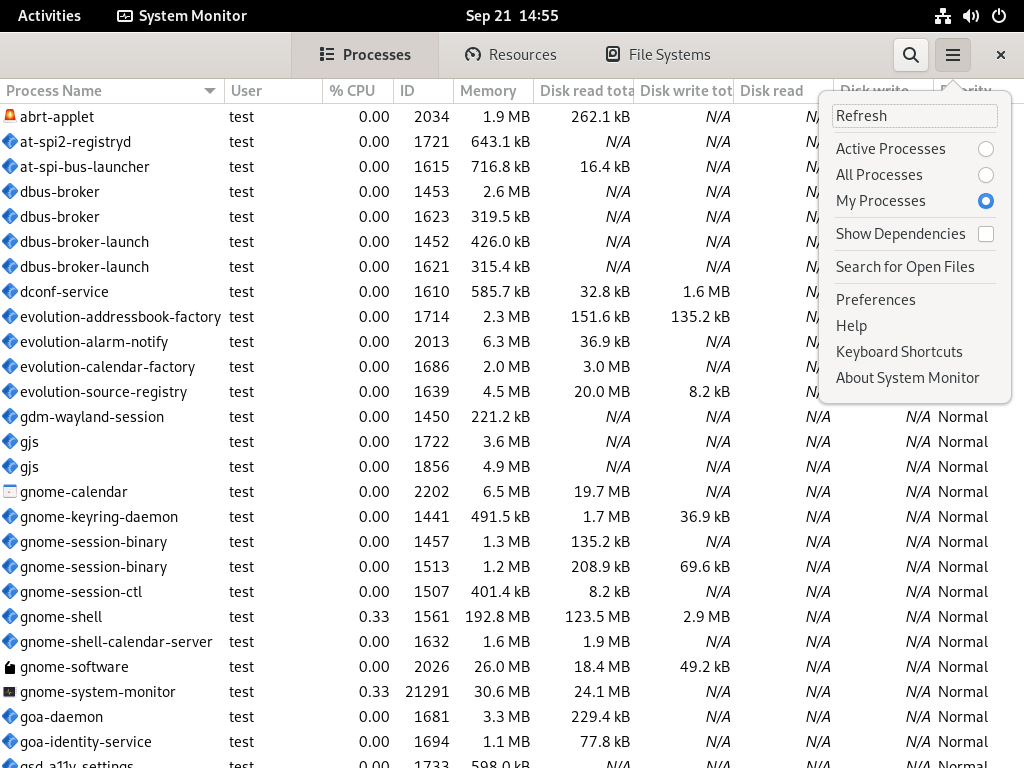
Task: Sort by the % CPU column header
Action: click(358, 91)
